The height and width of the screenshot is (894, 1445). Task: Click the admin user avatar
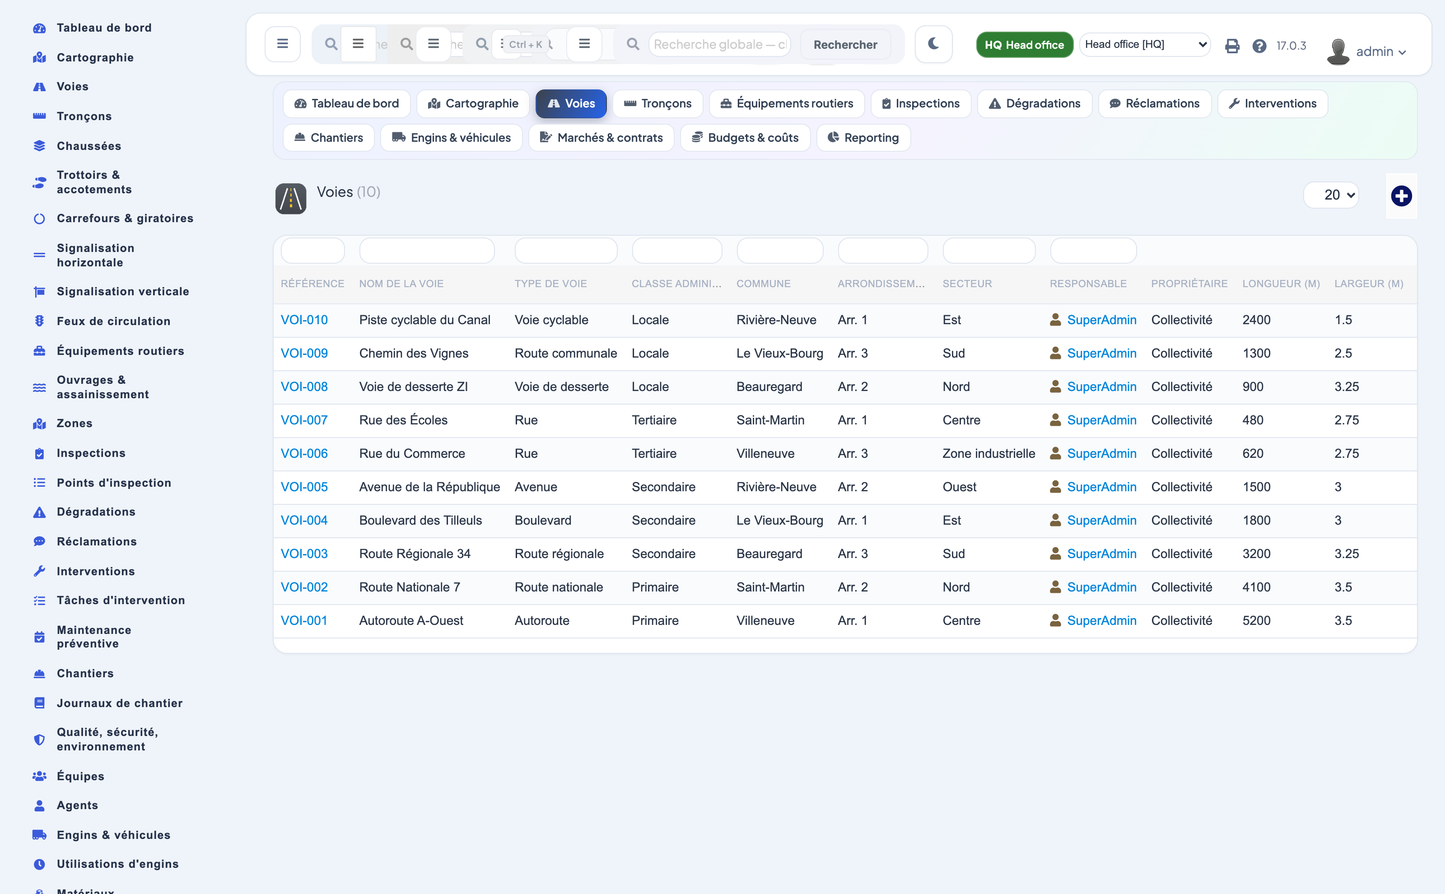click(x=1338, y=51)
